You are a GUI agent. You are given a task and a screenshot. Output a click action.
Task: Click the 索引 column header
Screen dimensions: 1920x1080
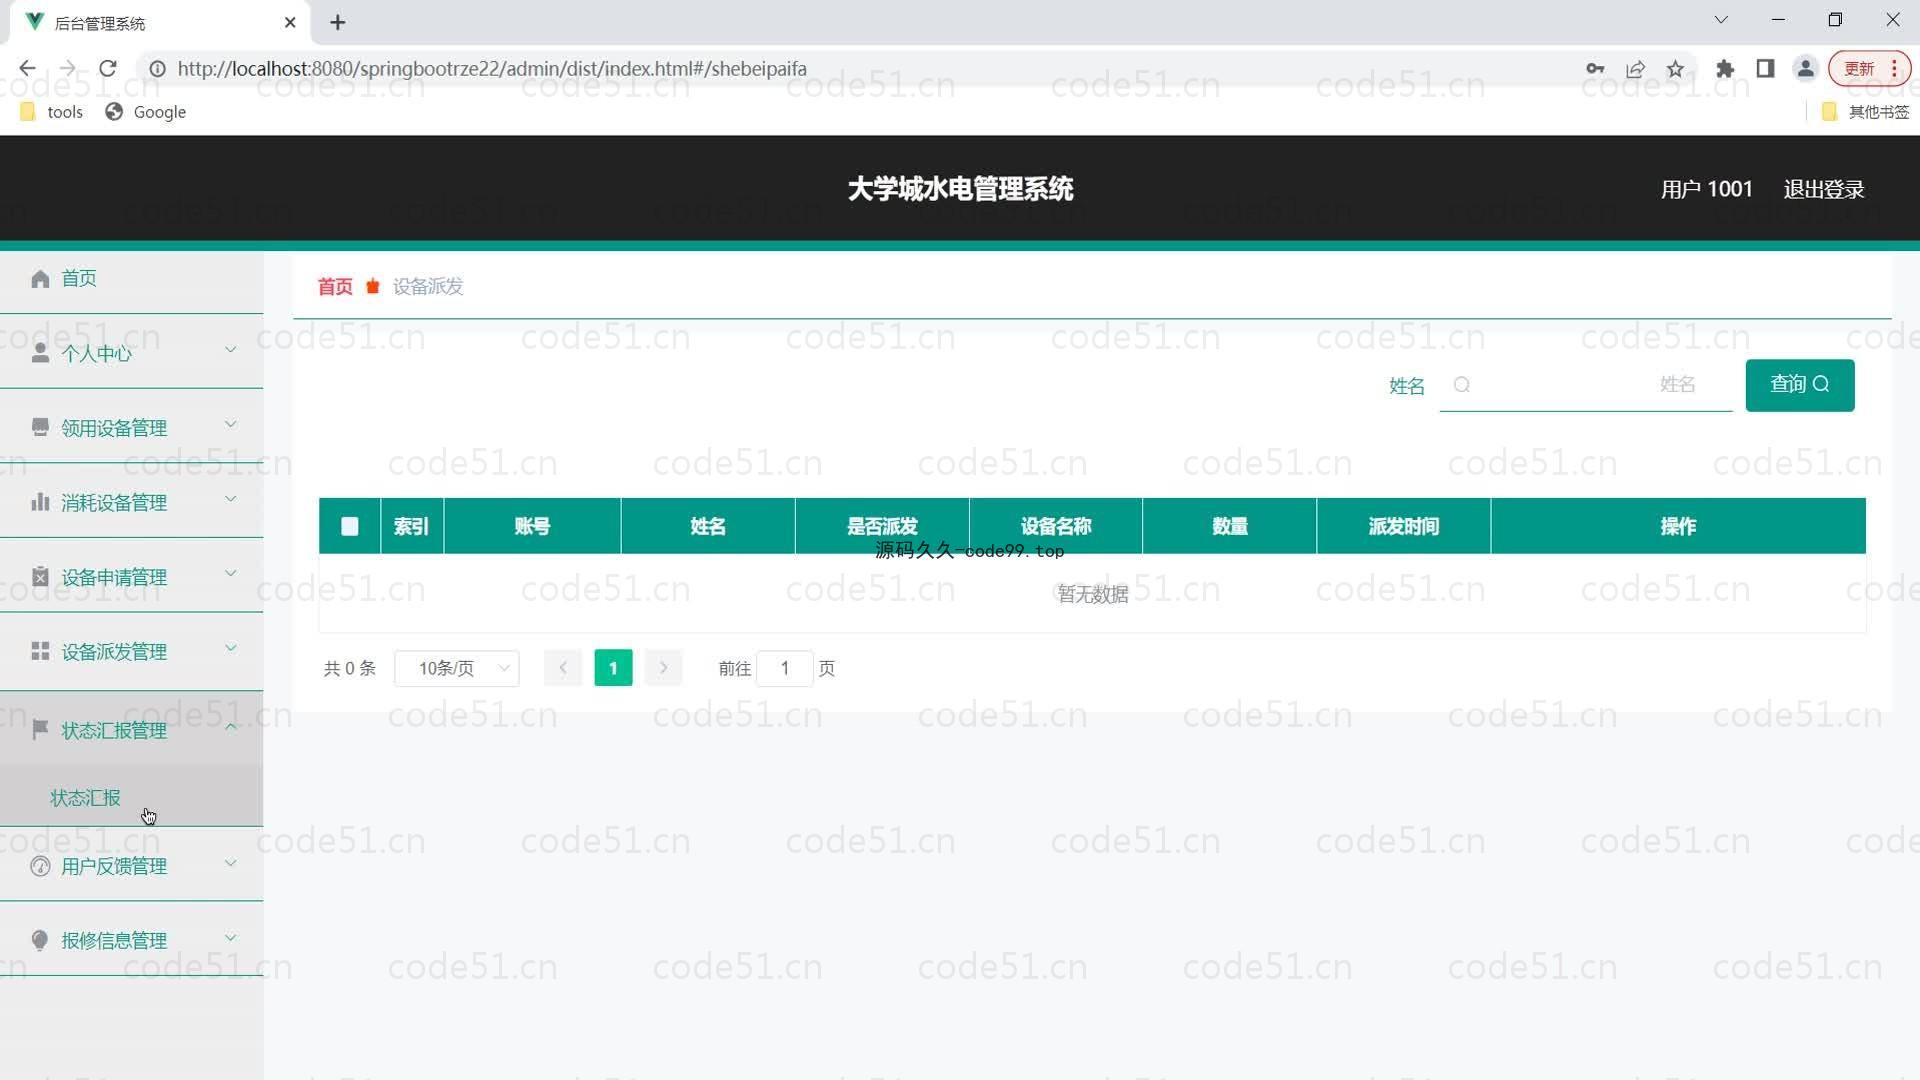click(x=412, y=526)
